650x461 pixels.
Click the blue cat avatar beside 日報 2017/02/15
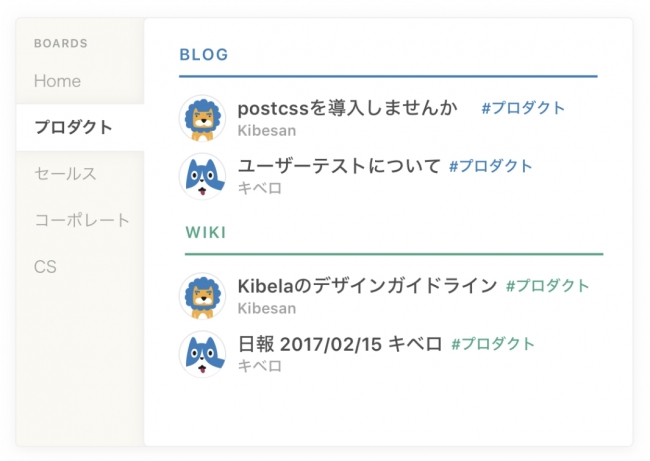tap(202, 354)
